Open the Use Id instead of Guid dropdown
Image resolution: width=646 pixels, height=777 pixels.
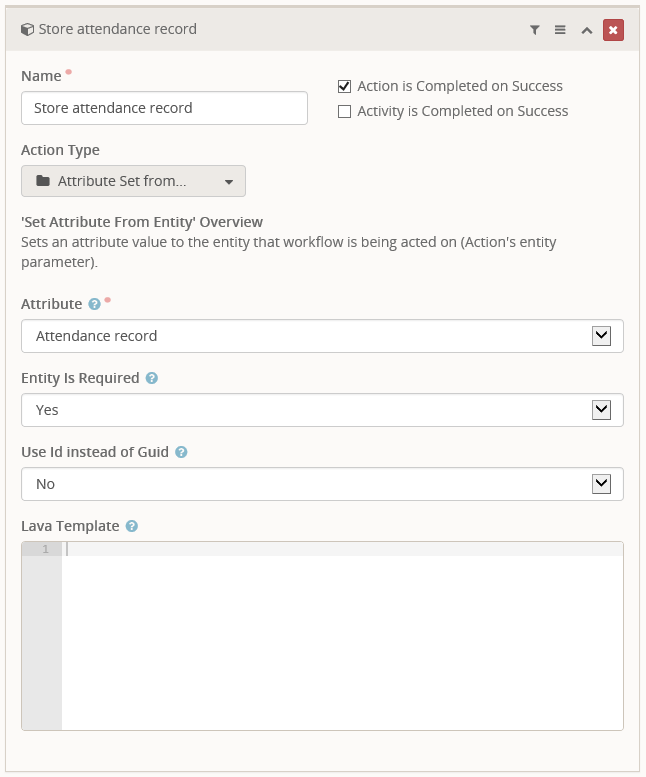pyautogui.click(x=322, y=484)
